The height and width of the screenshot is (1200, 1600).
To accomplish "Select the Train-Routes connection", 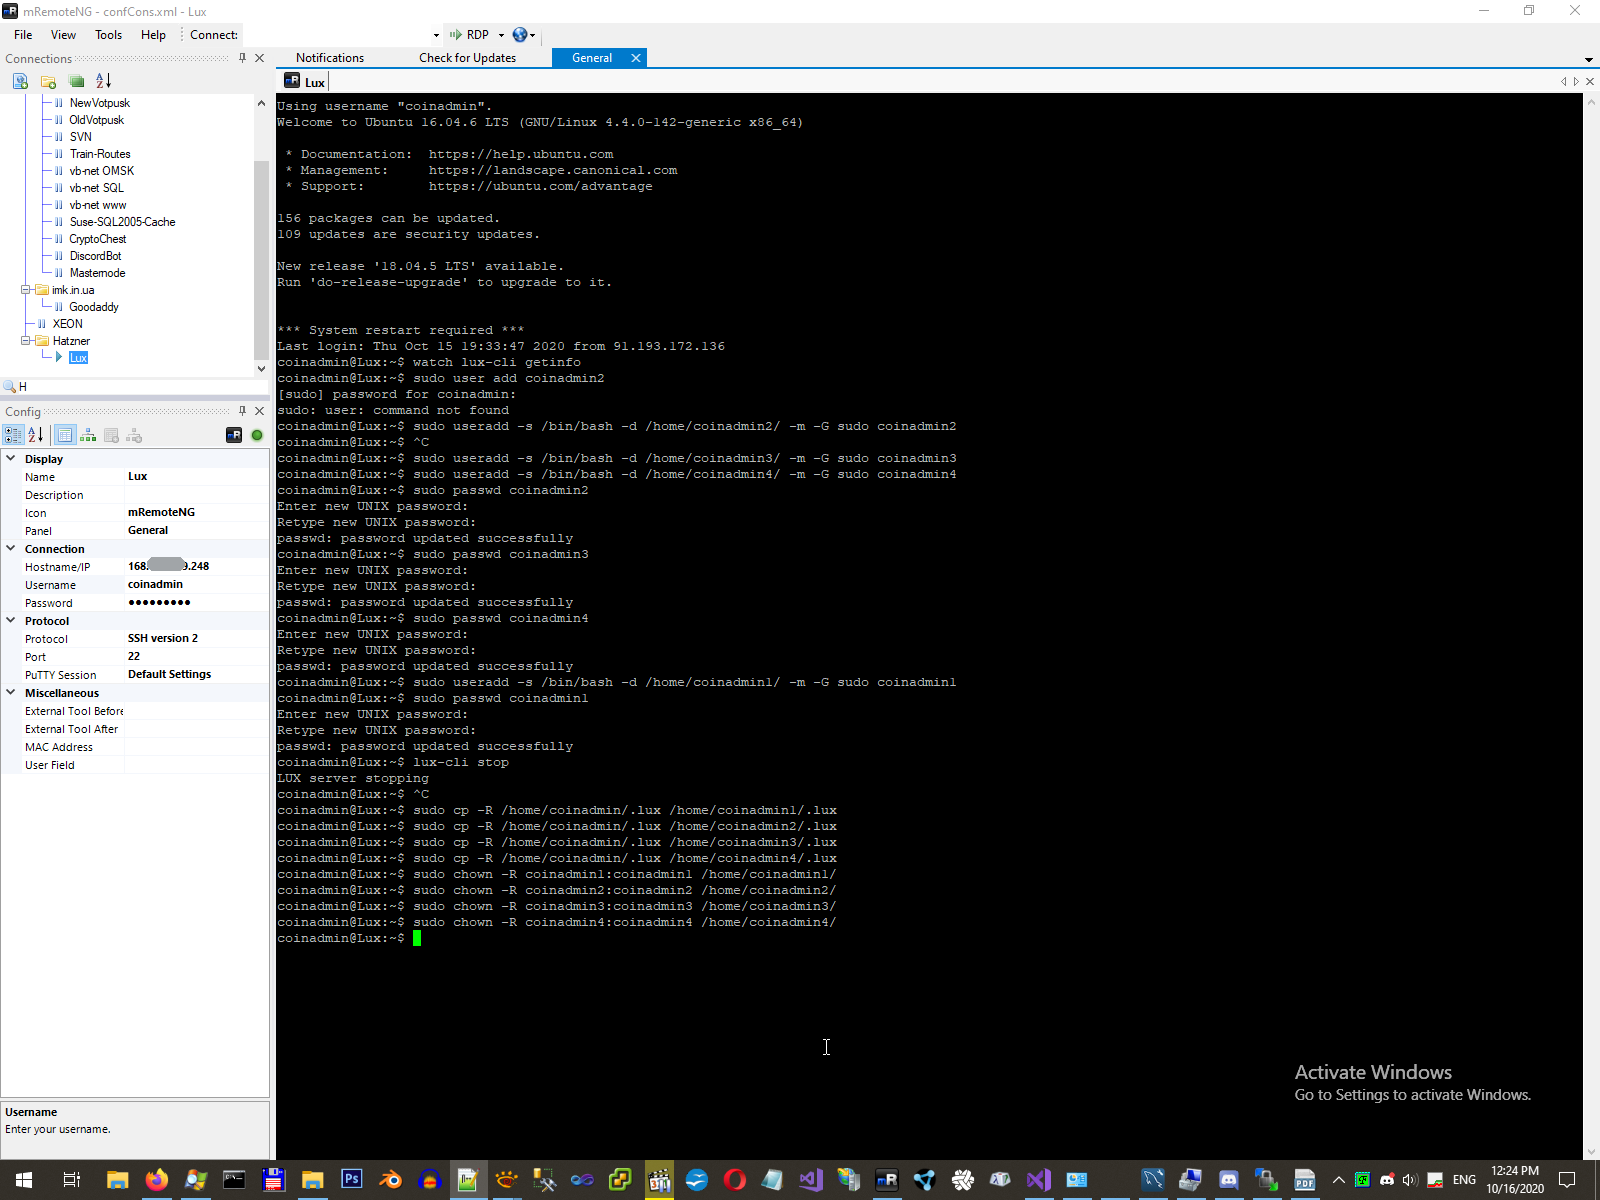I will pos(100,154).
